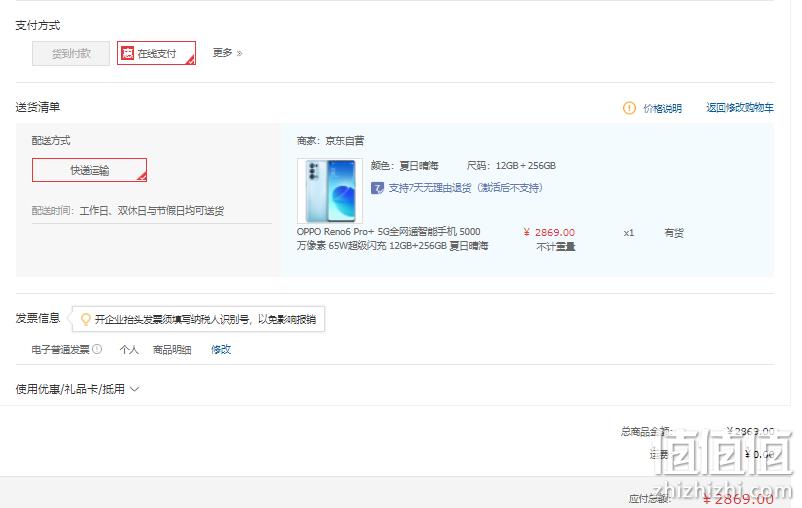The width and height of the screenshot is (802, 508).
Task: Go back via 返回修改购物车 link
Action: (740, 107)
